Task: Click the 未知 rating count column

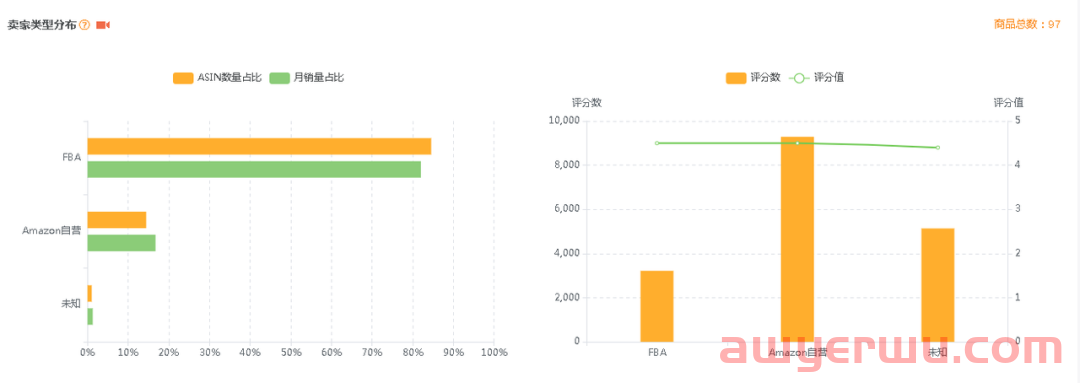Action: coord(938,285)
